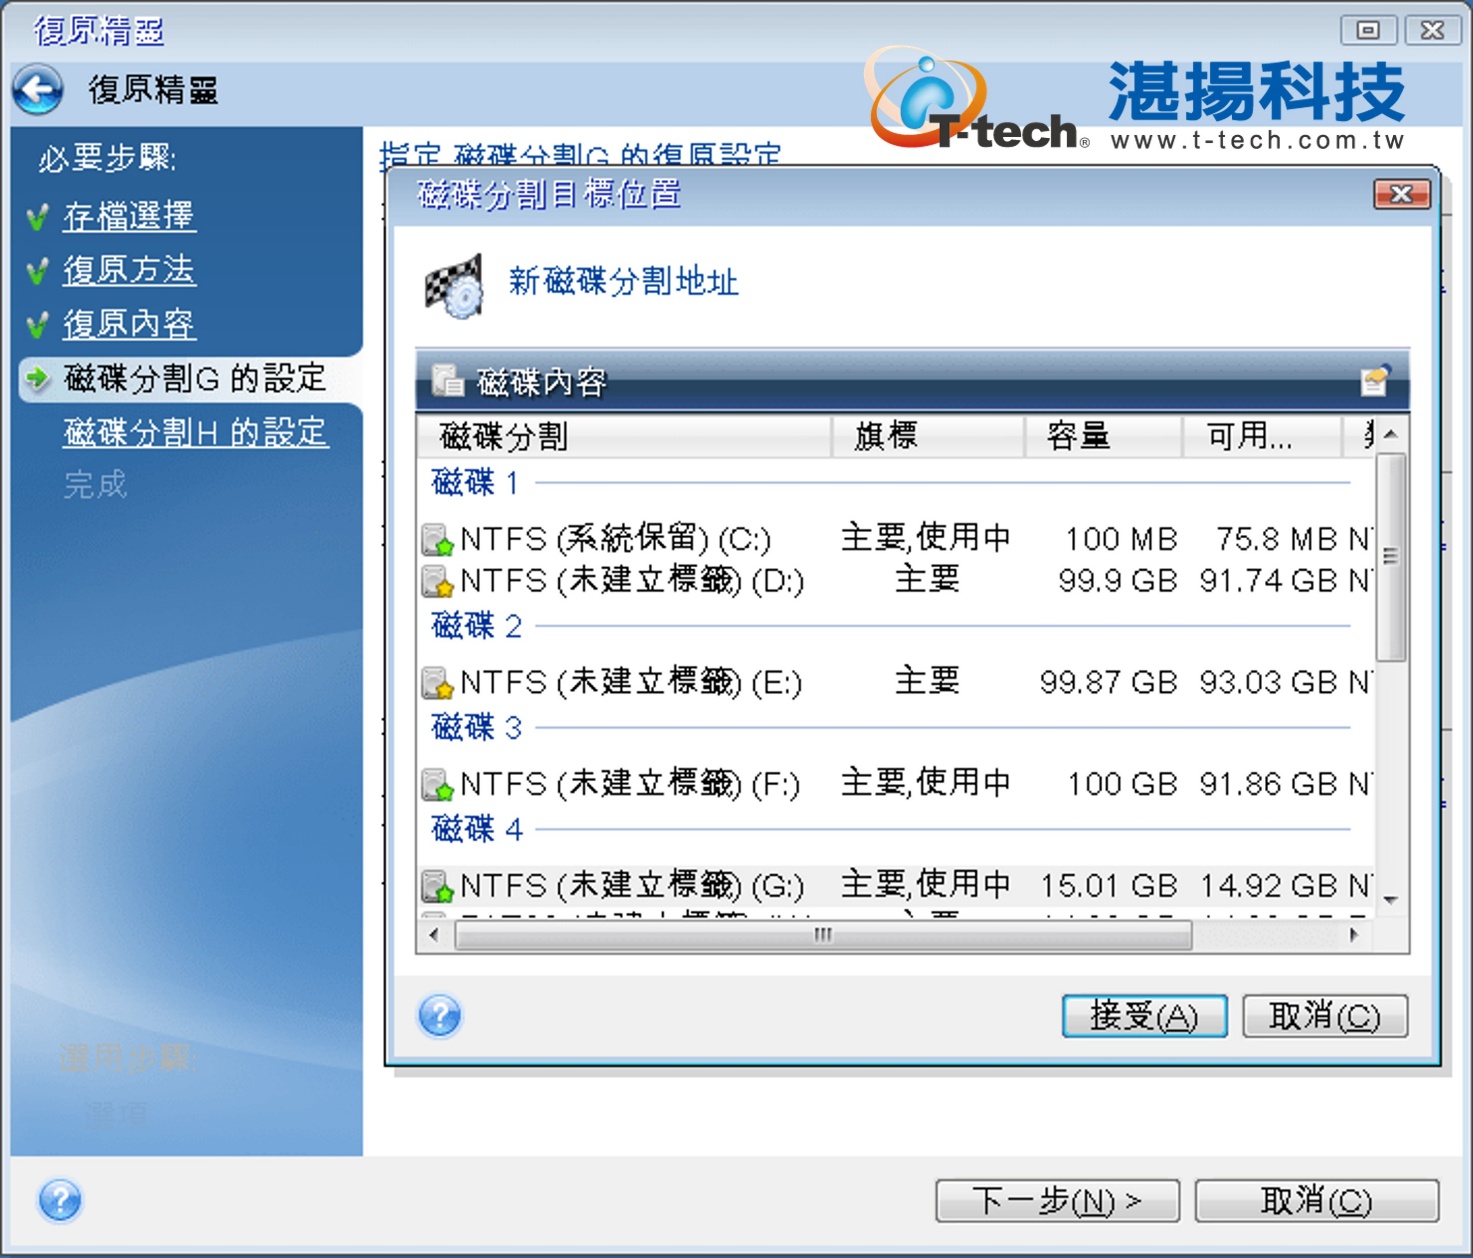The image size is (1473, 1258).
Task: Select NTFS (未建立標籤) (E:) partition
Action: point(896,683)
